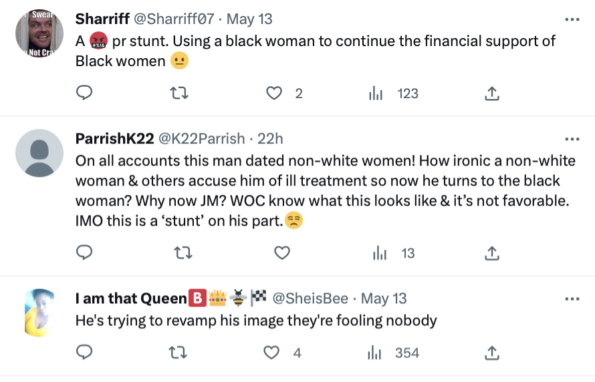Image resolution: width=595 pixels, height=382 pixels.
Task: View analytics showing 123 views
Action: coord(393,93)
